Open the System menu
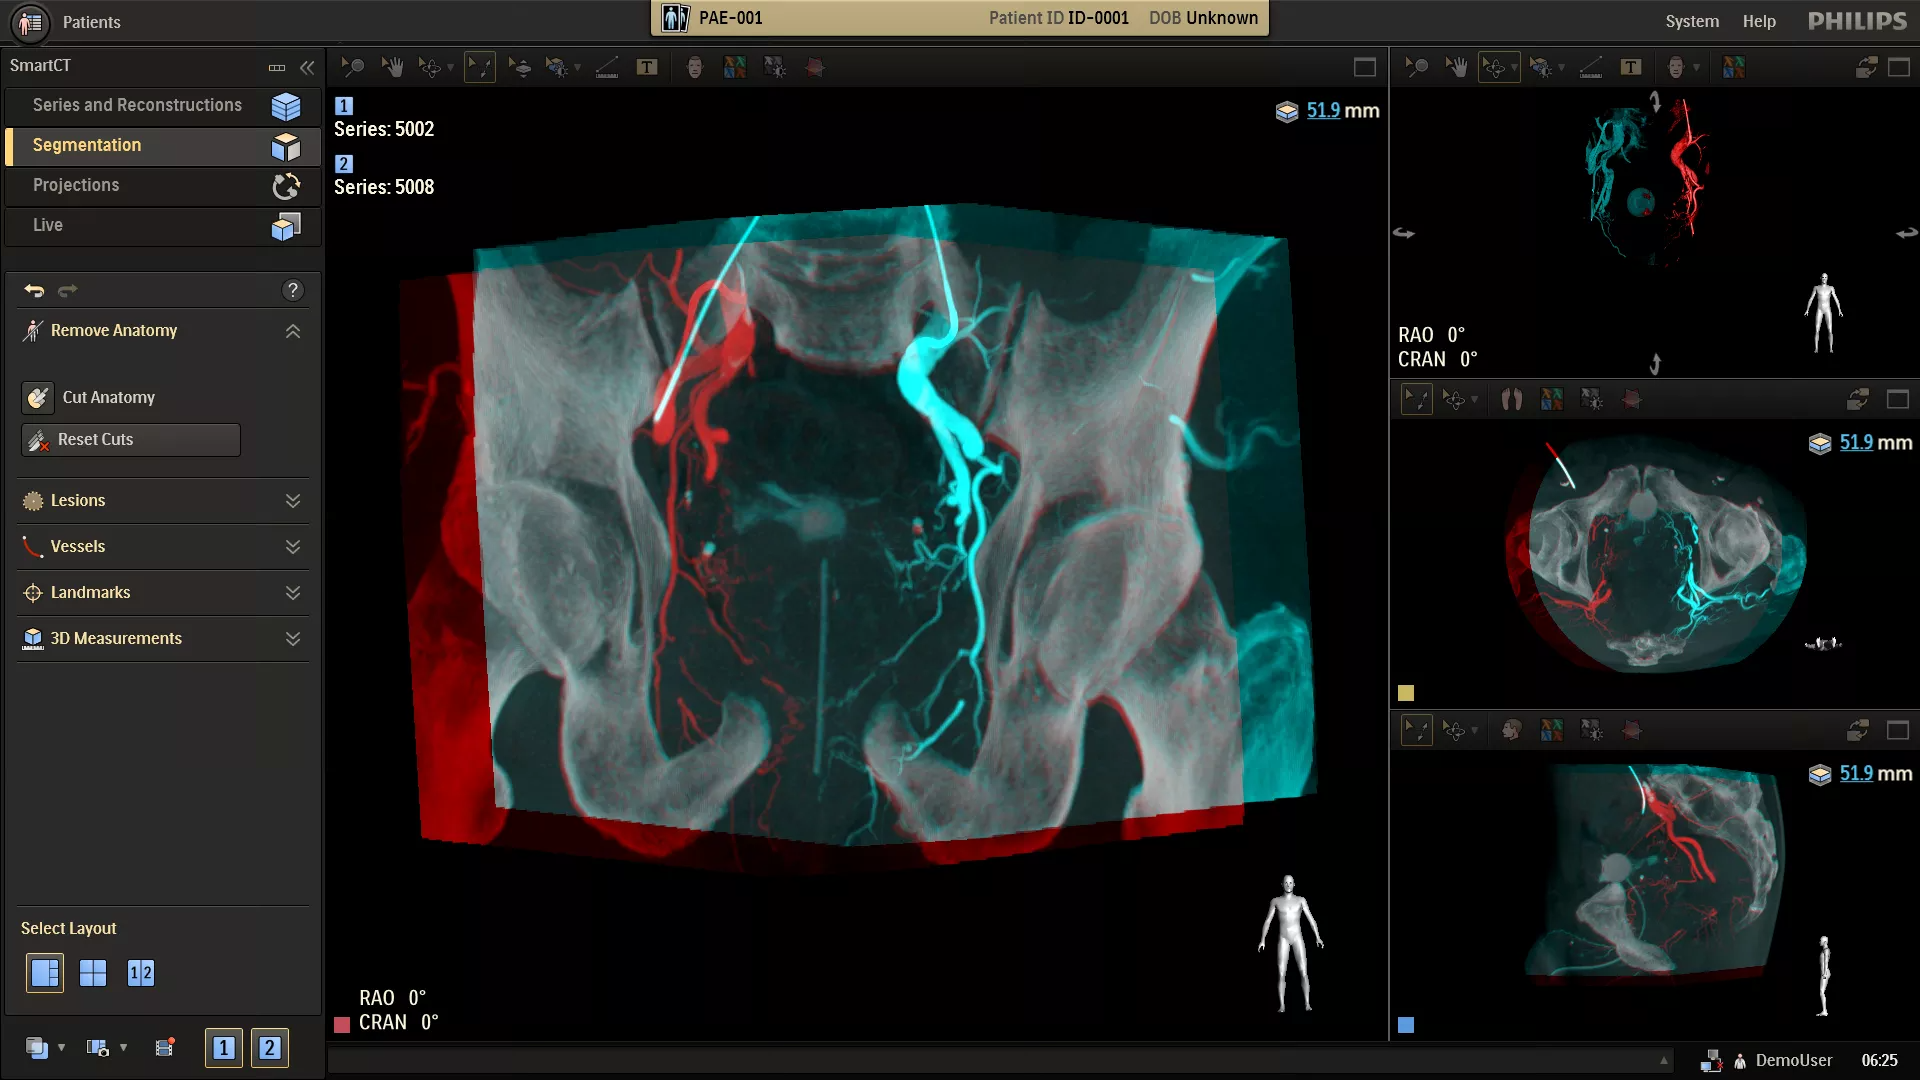1920x1080 pixels. point(1692,21)
